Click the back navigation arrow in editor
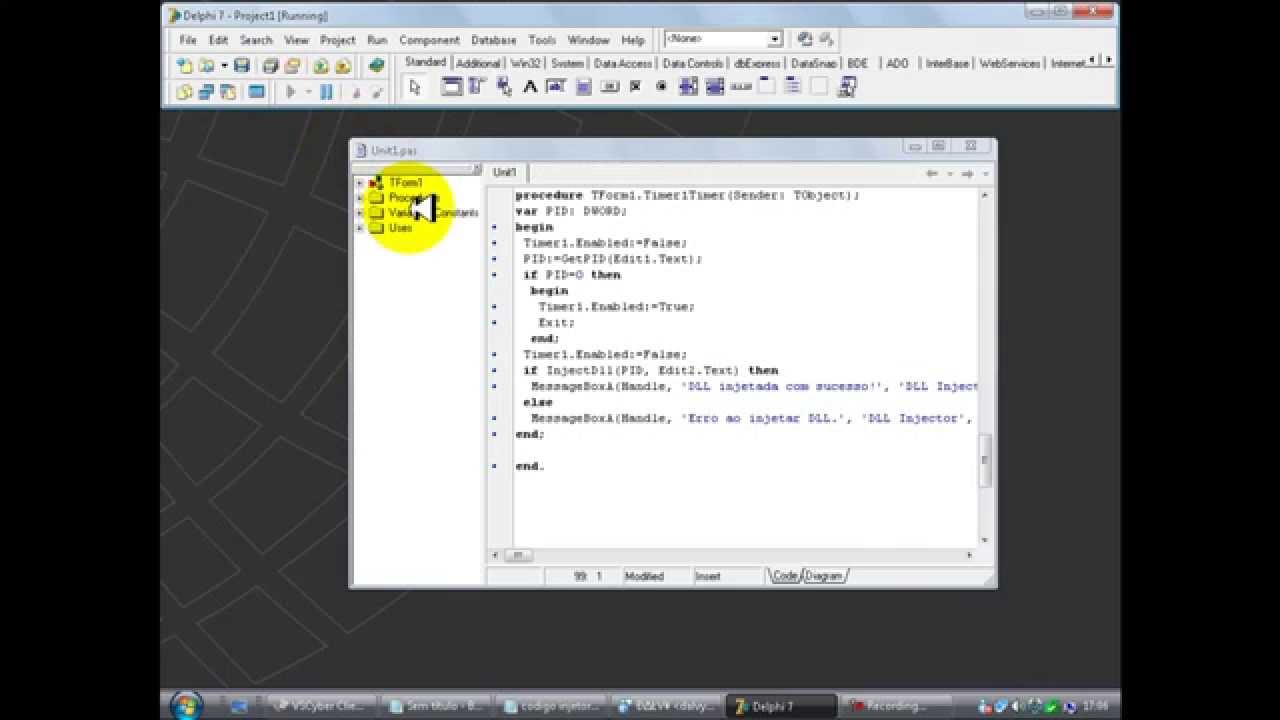The image size is (1280, 720). (x=932, y=174)
